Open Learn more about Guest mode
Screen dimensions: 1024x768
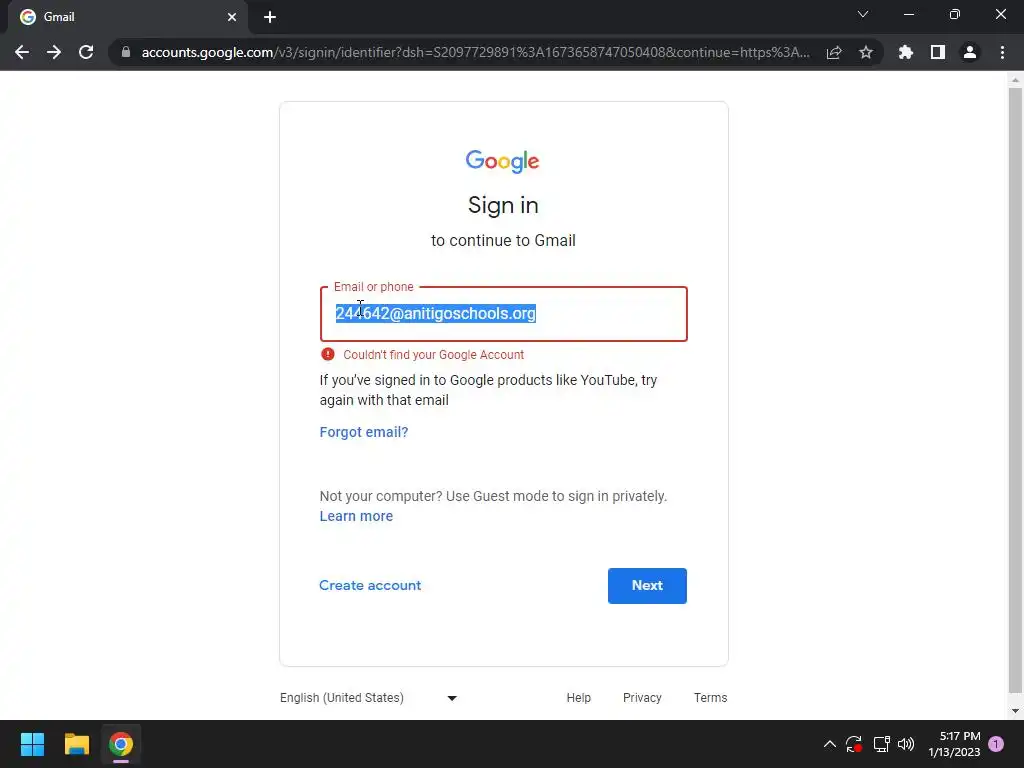coord(356,516)
